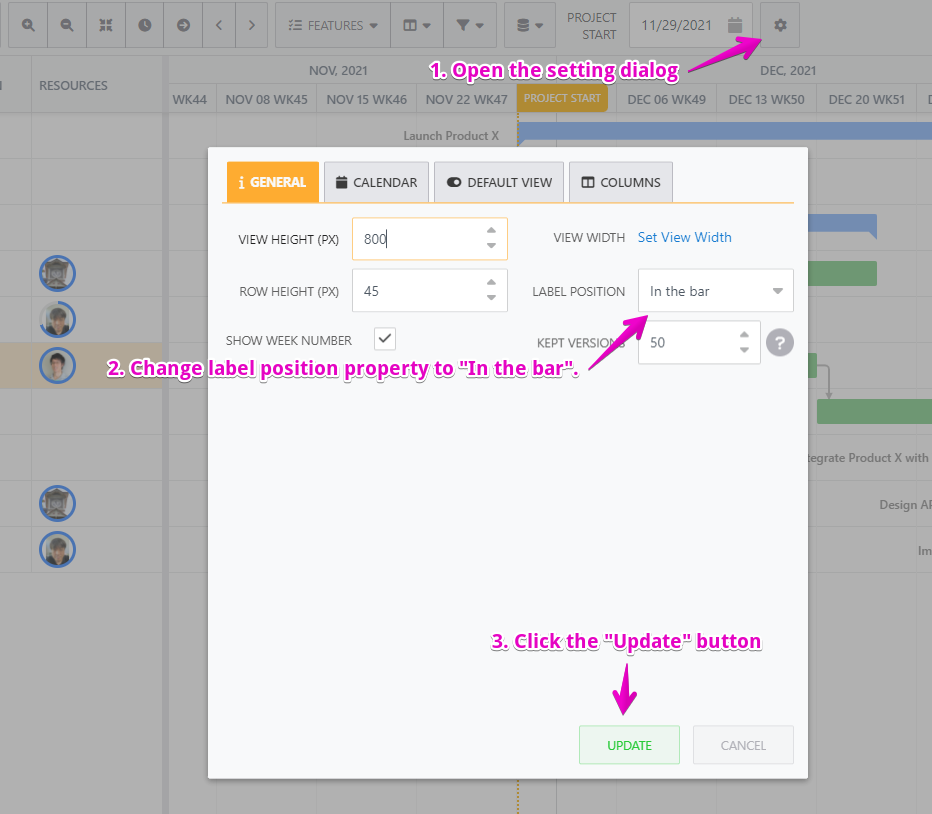932x814 pixels.
Task: Open the filter funnel dropdown
Action: 470,25
